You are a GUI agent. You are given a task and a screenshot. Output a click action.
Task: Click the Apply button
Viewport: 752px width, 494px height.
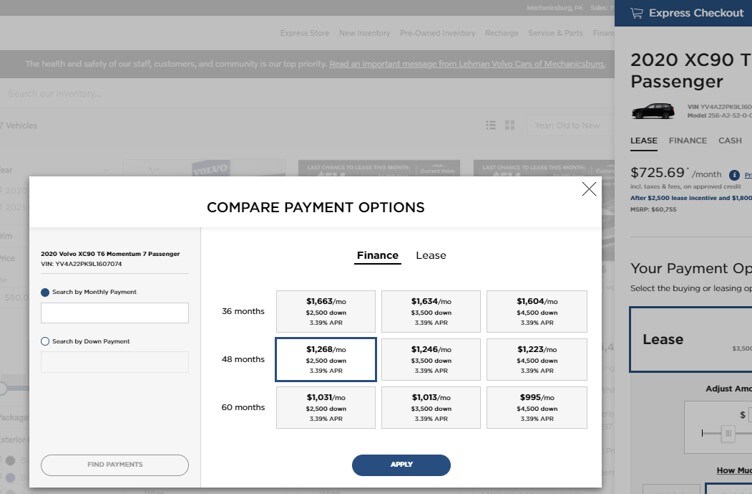pos(401,465)
